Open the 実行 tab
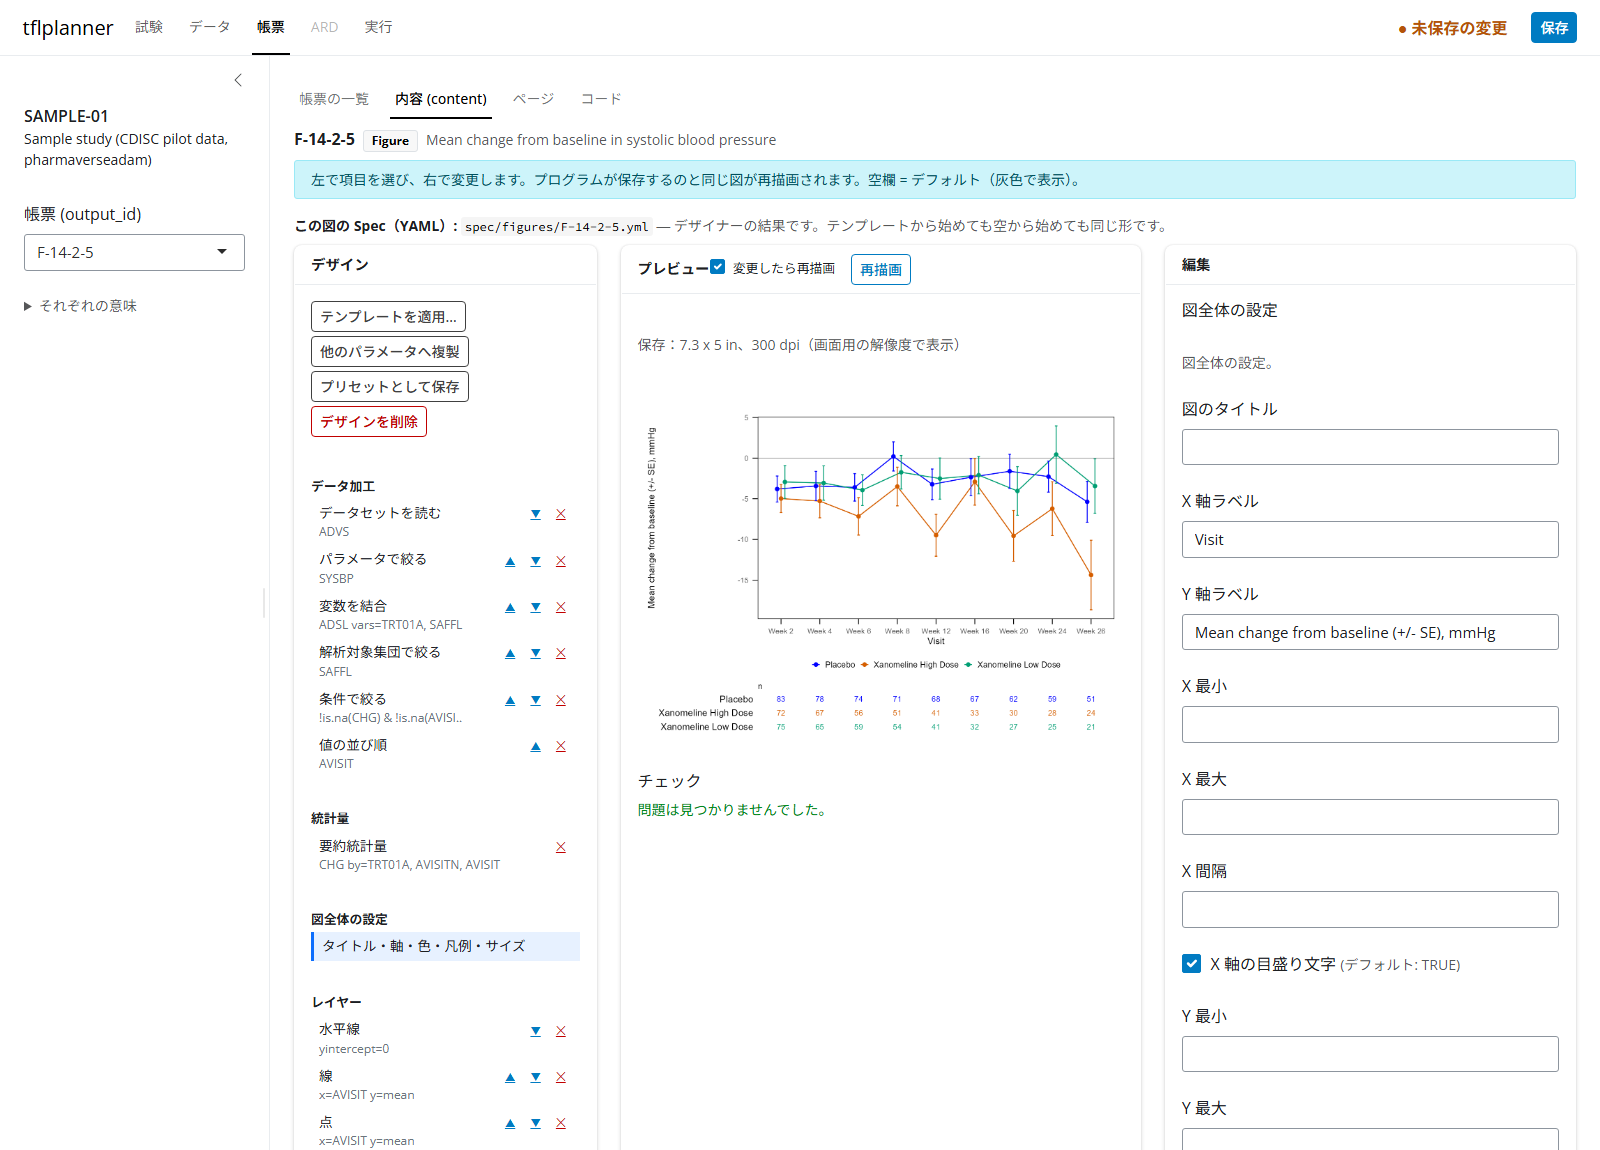 (x=378, y=27)
